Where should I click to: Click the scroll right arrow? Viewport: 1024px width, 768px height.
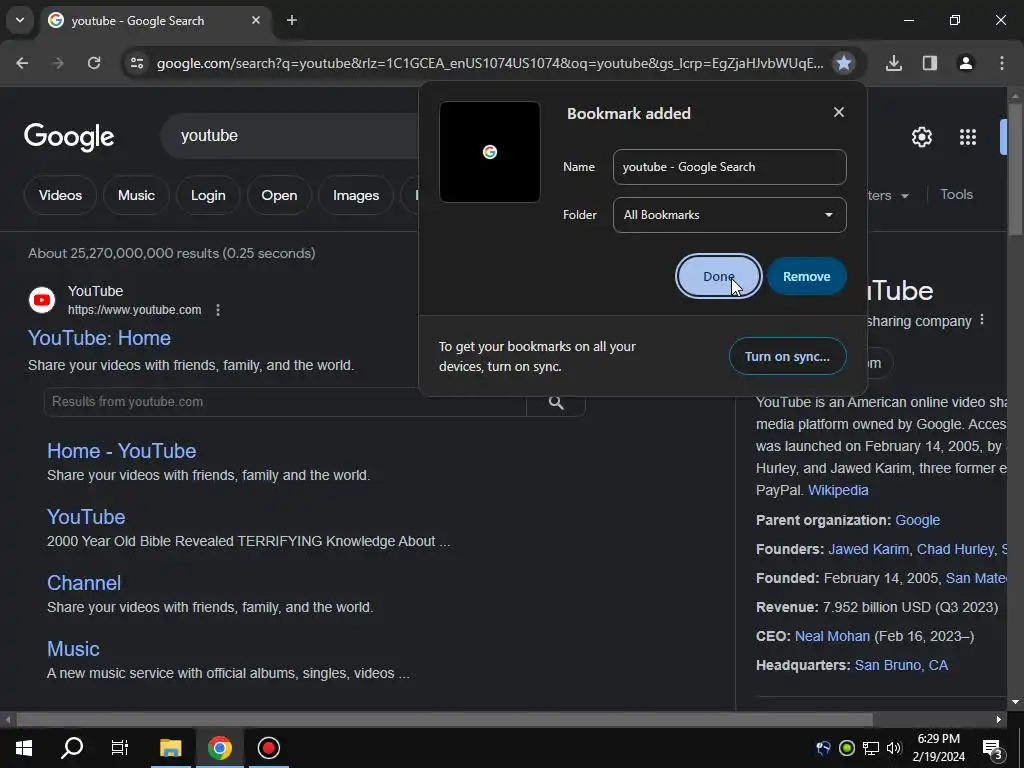click(x=999, y=720)
